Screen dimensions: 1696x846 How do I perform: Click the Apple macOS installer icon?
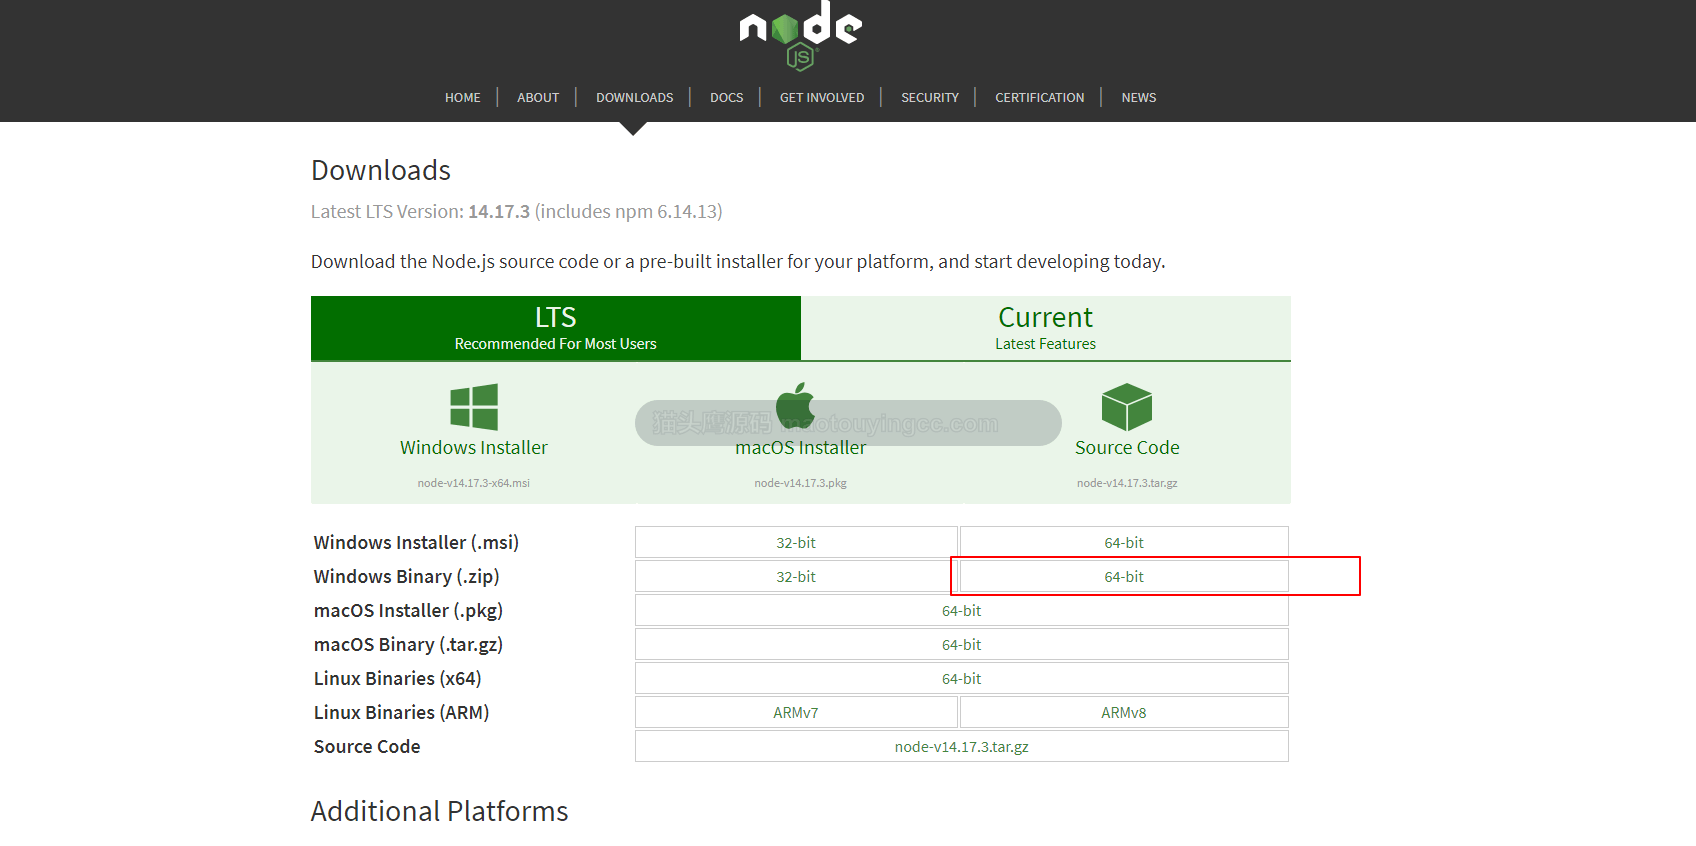796,407
